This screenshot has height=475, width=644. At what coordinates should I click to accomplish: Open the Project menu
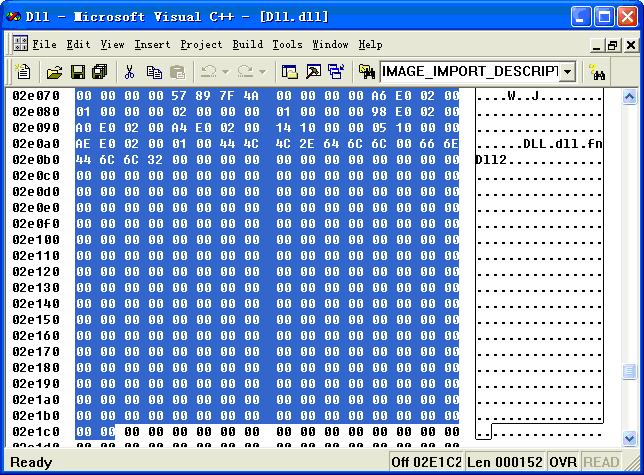(x=201, y=44)
